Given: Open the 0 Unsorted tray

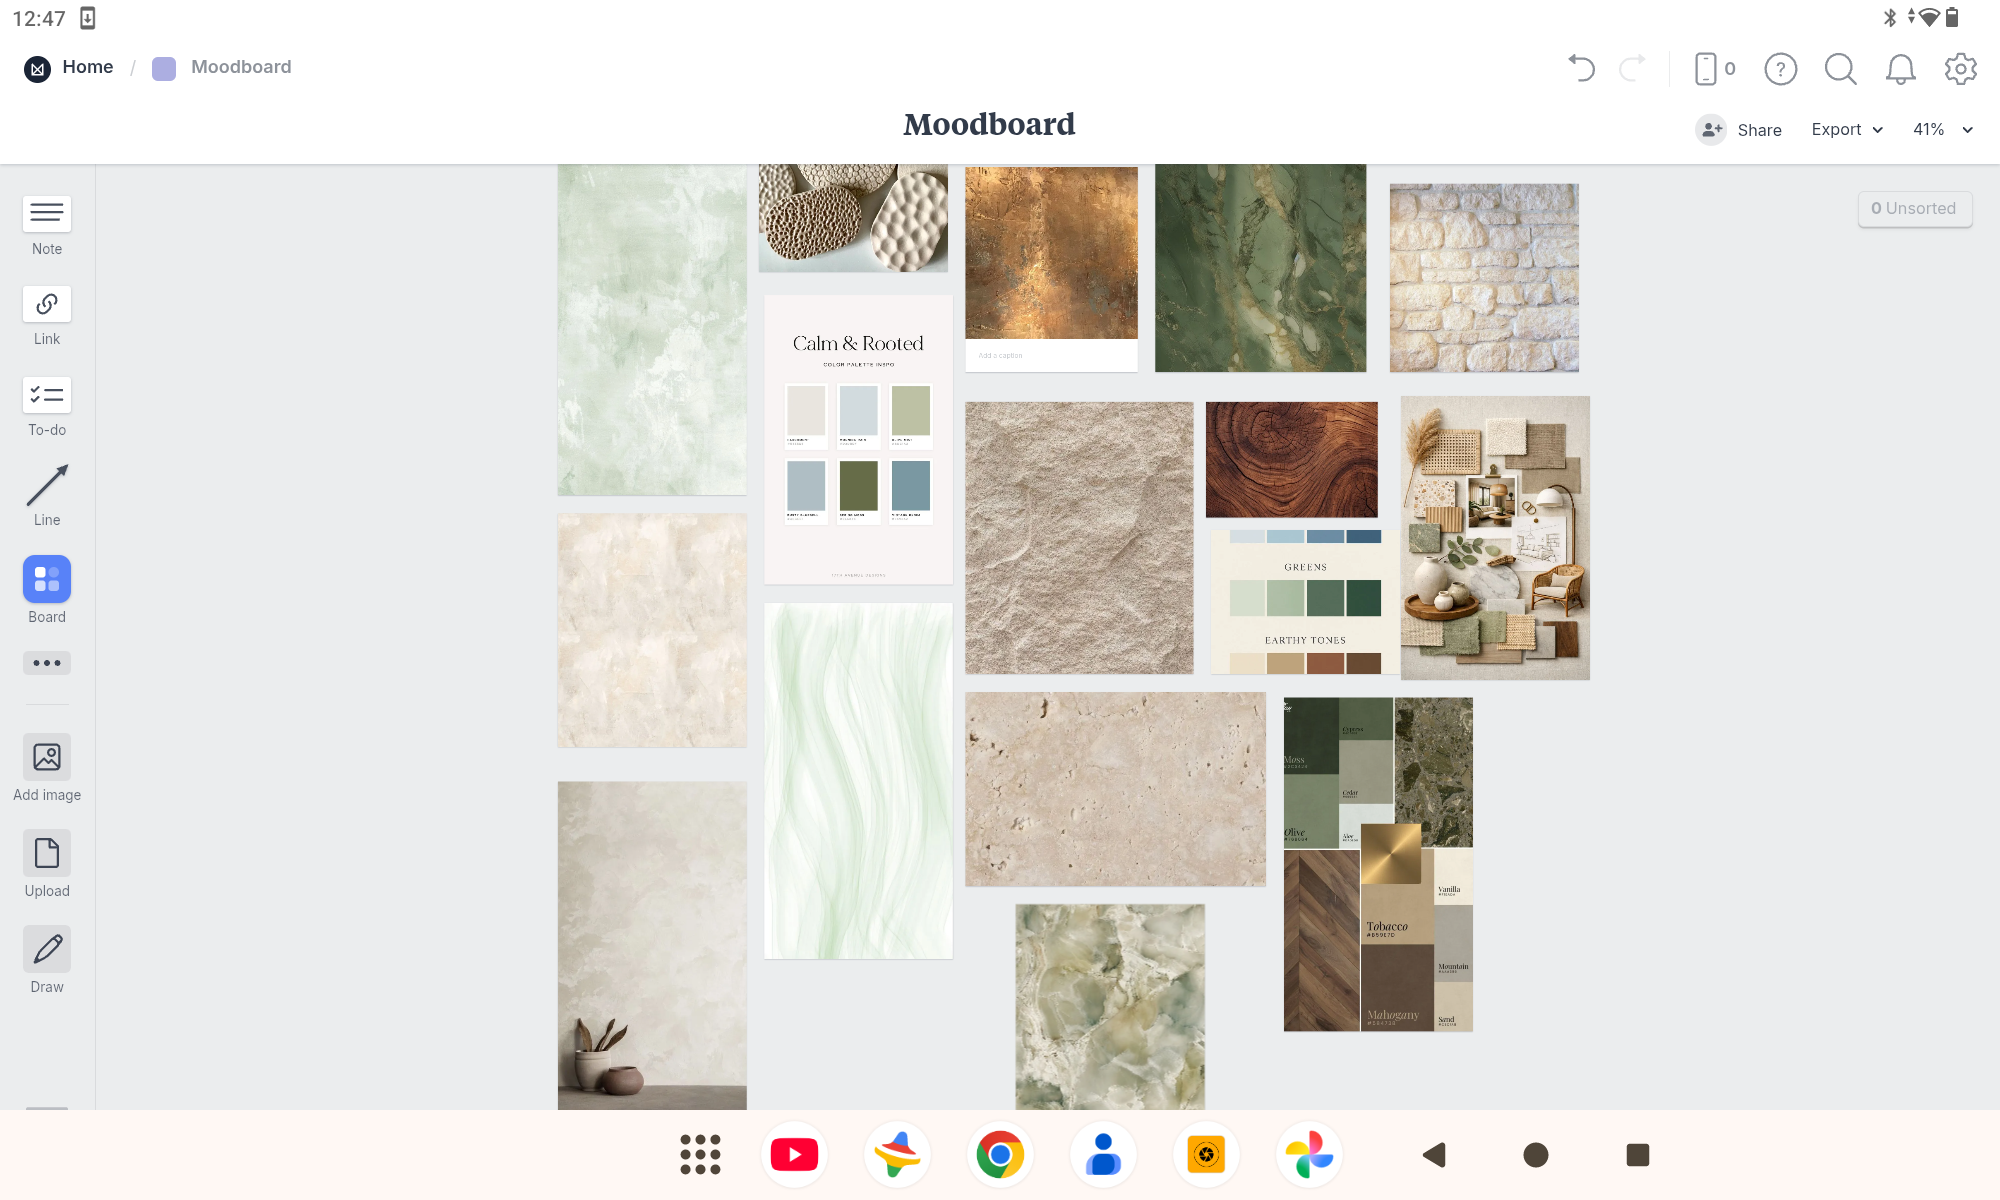Looking at the screenshot, I should [1914, 208].
